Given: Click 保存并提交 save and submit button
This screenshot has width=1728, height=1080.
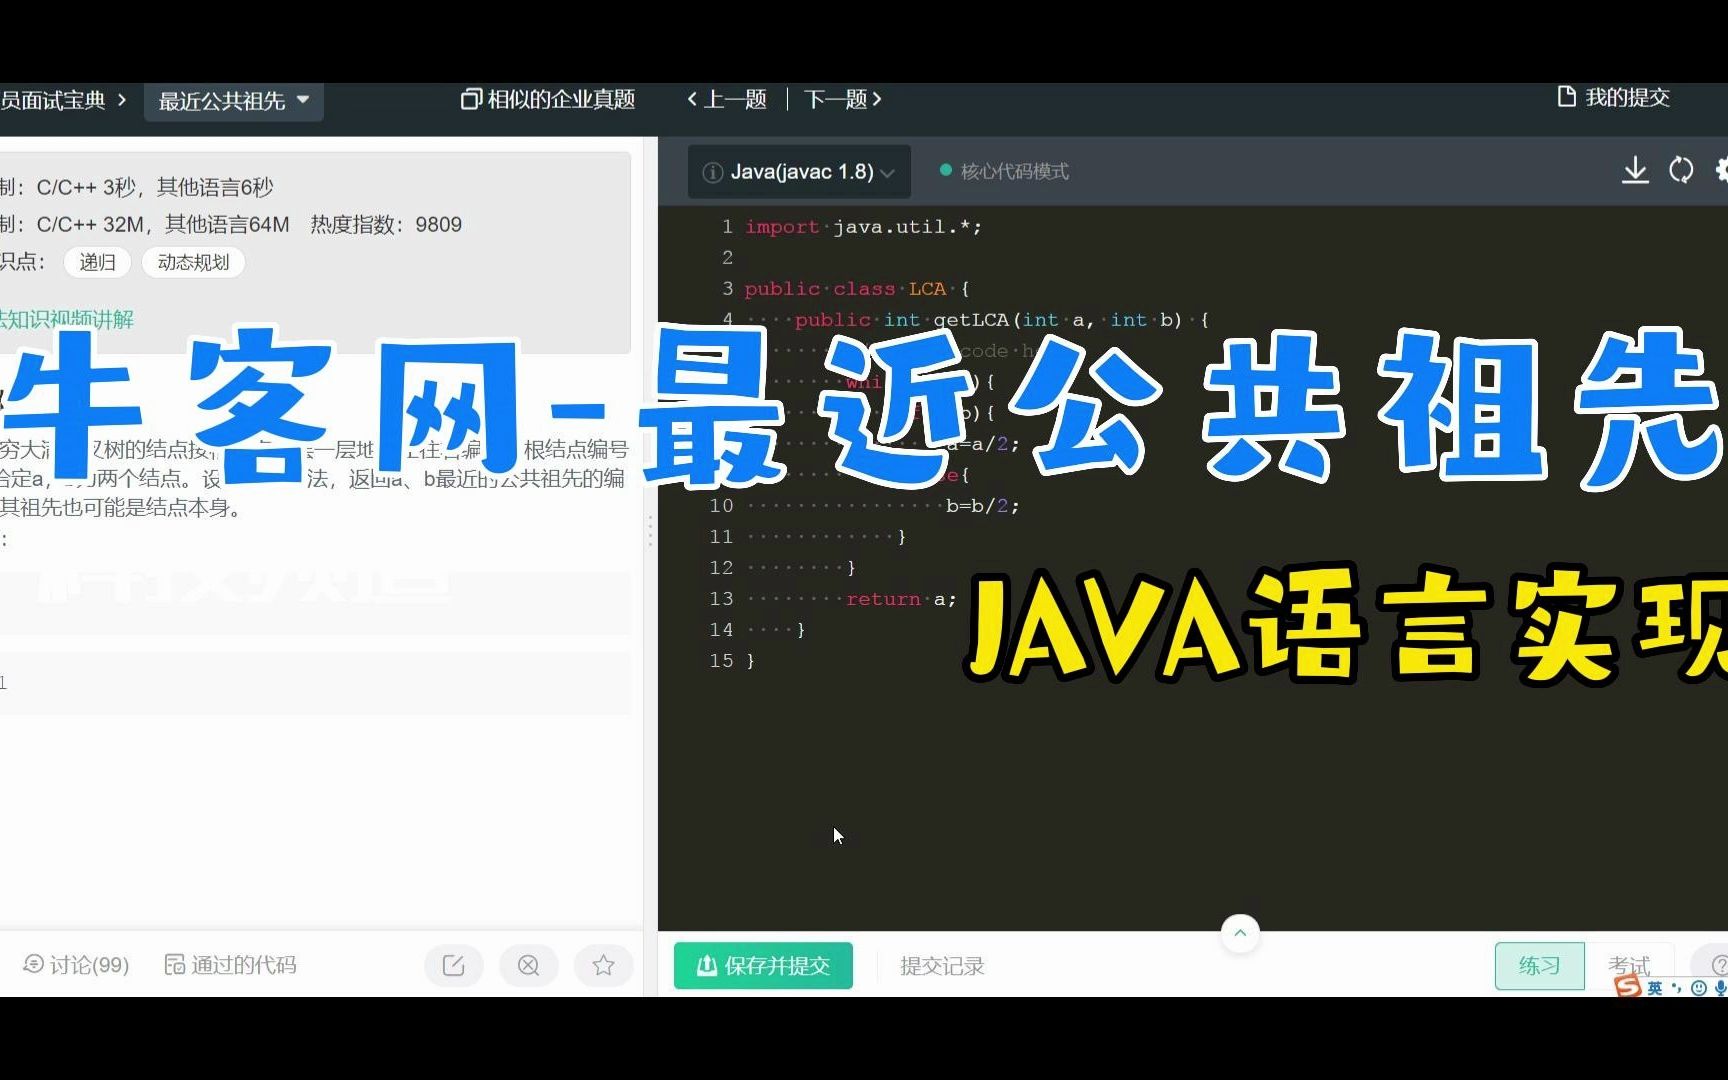Looking at the screenshot, I should point(763,965).
